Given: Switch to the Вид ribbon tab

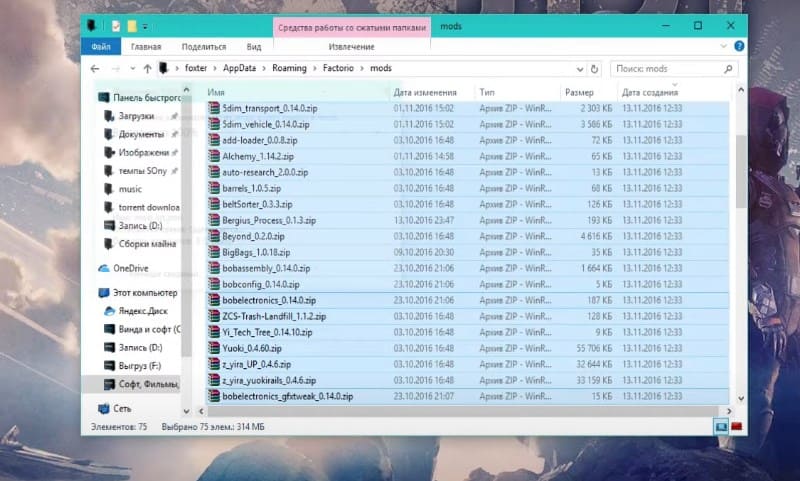Looking at the screenshot, I should (254, 46).
